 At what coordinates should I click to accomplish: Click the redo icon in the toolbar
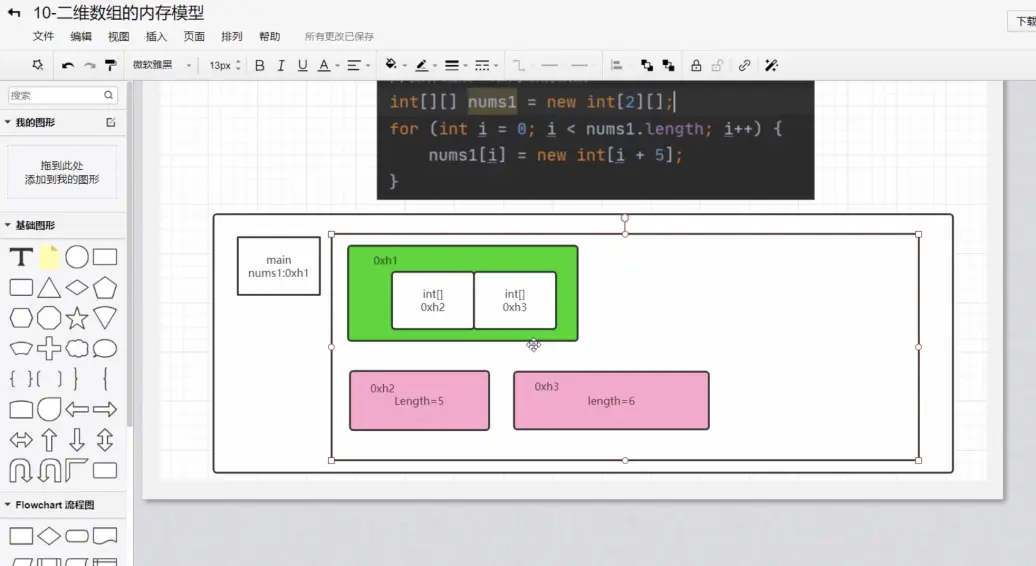click(x=90, y=65)
